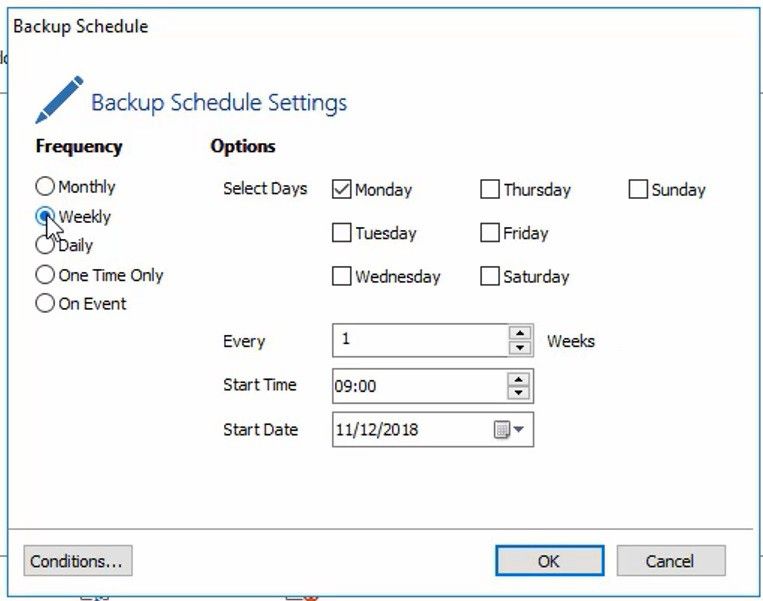Select One Time Only frequency

pyautogui.click(x=45, y=275)
